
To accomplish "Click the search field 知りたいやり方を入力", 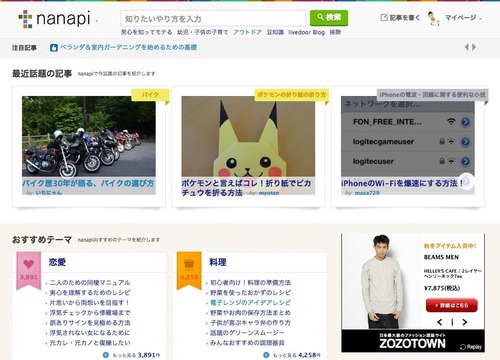I will [213, 18].
